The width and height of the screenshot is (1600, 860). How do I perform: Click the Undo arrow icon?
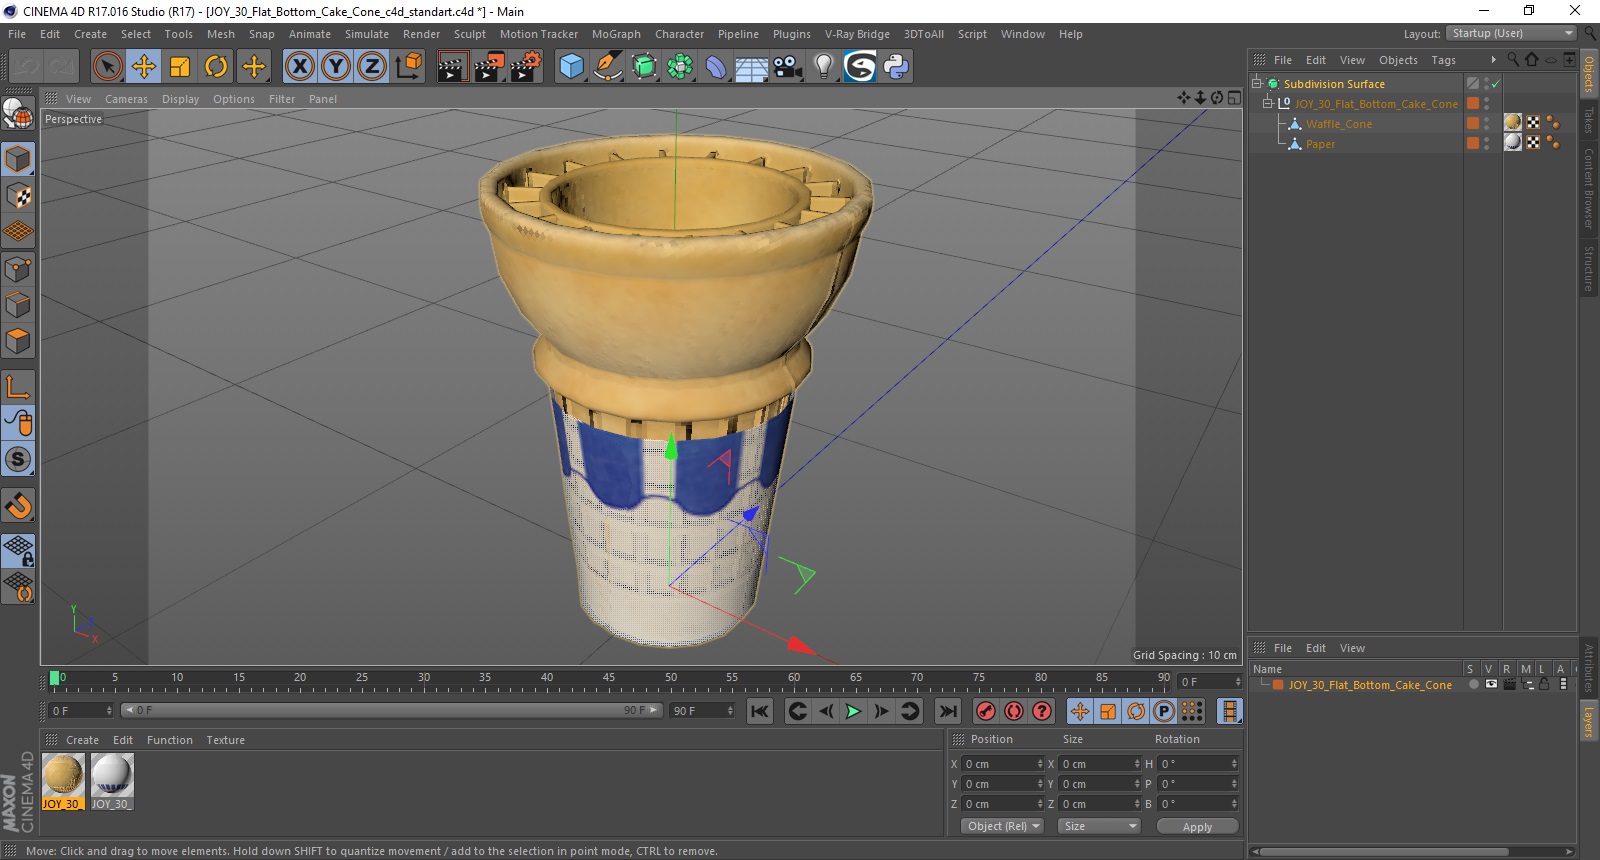point(26,67)
